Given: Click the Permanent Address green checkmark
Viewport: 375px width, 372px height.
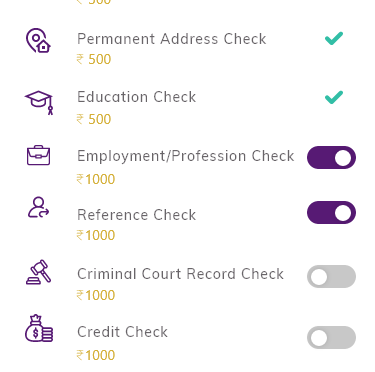Looking at the screenshot, I should click(x=334, y=38).
